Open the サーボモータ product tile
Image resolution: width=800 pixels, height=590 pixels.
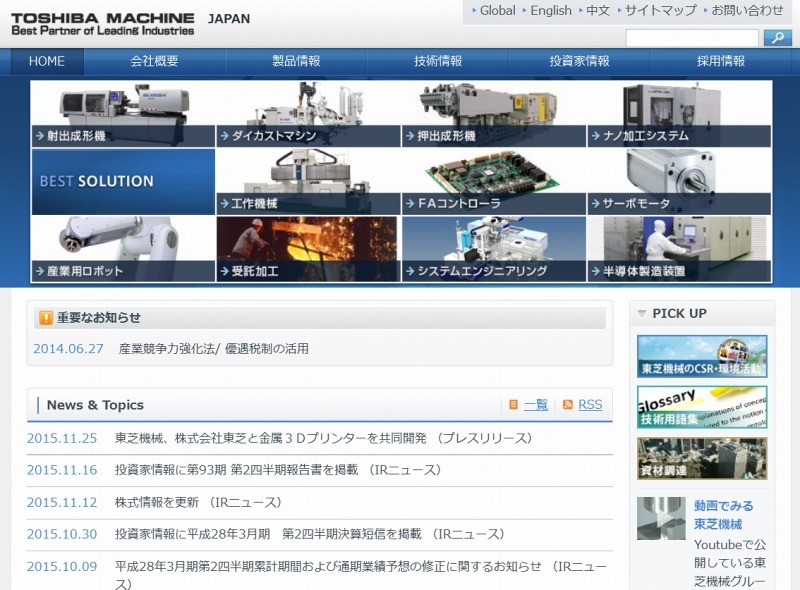click(679, 182)
